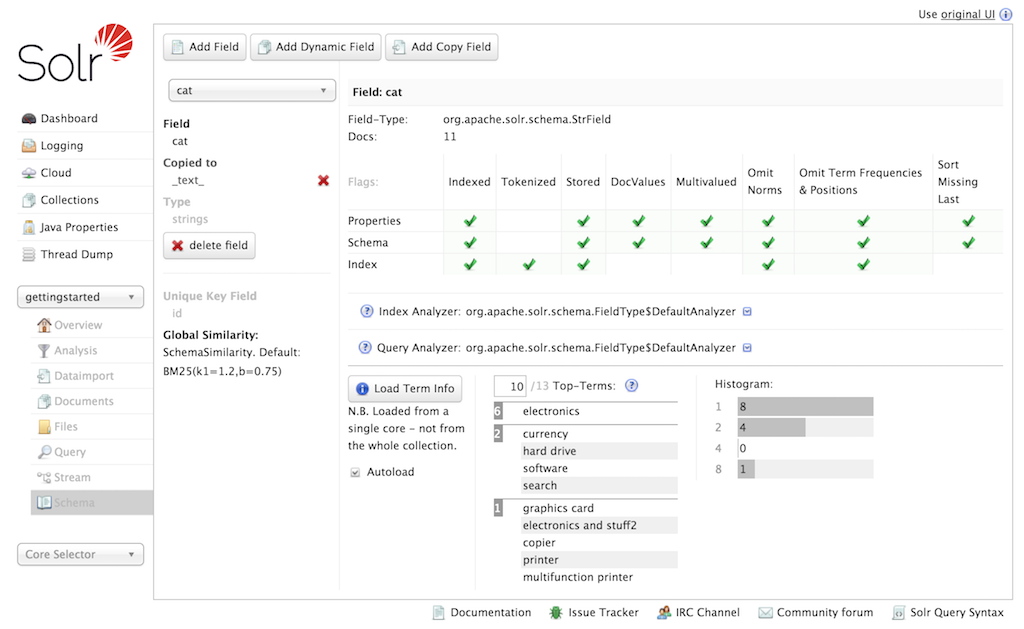Toggle the Autoload checkbox
Screen dimensions: 1024x629
pos(355,472)
